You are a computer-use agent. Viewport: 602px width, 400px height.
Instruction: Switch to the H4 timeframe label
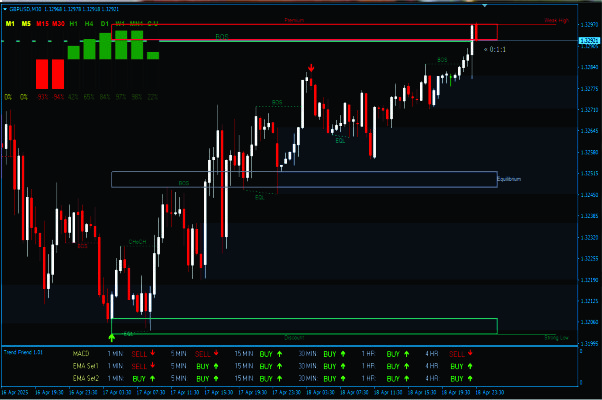[x=89, y=22]
